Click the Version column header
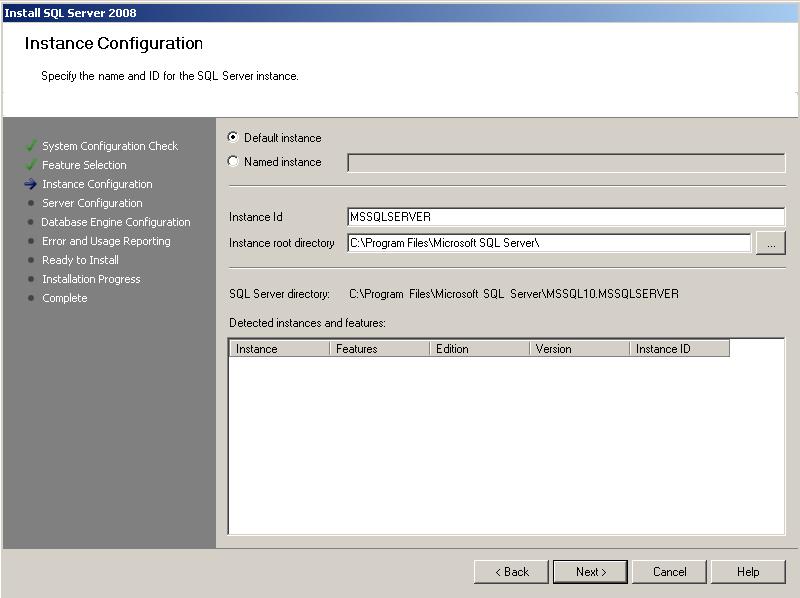Image resolution: width=800 pixels, height=598 pixels. [x=579, y=348]
